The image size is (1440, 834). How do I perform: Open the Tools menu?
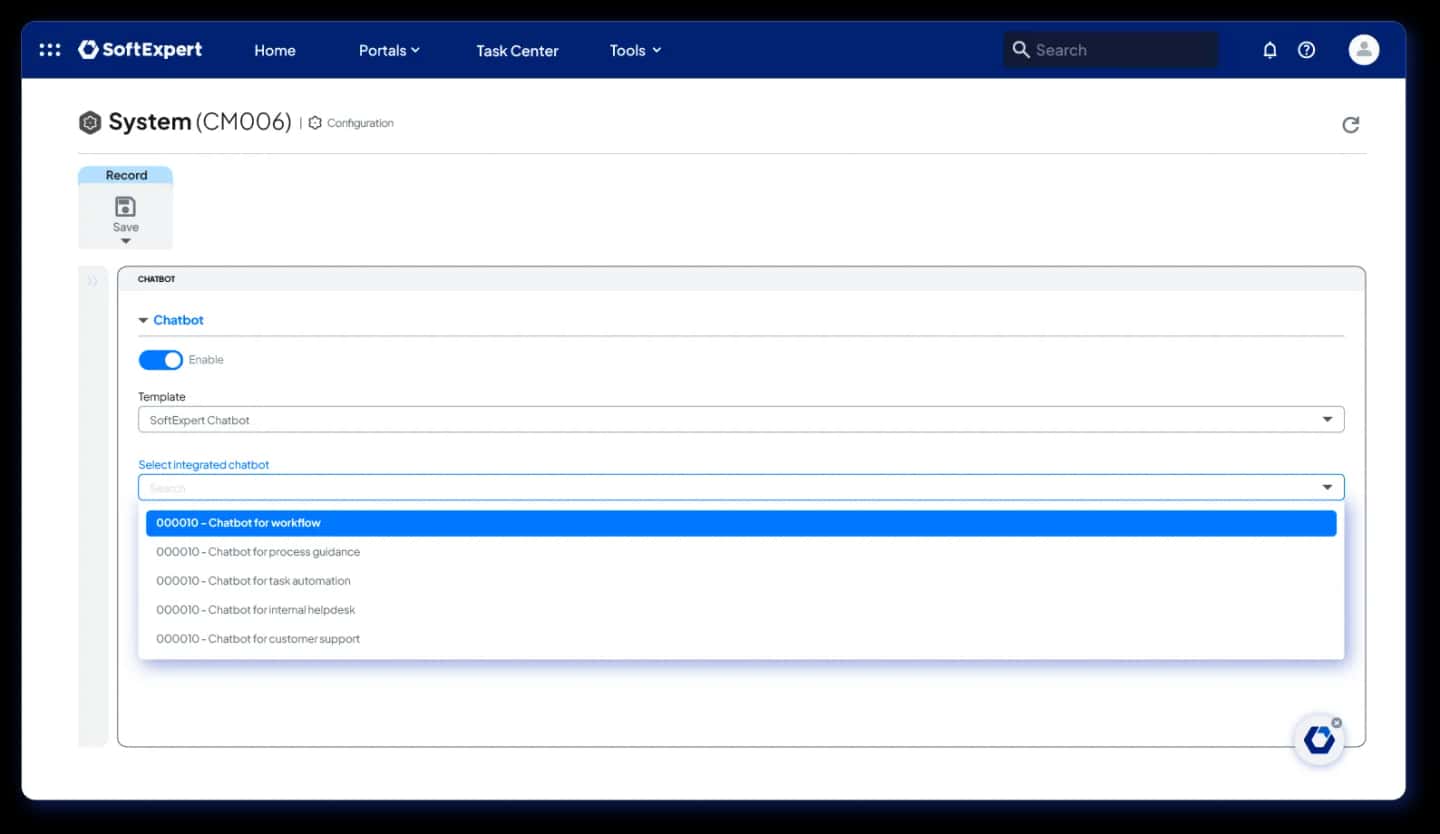(x=635, y=50)
